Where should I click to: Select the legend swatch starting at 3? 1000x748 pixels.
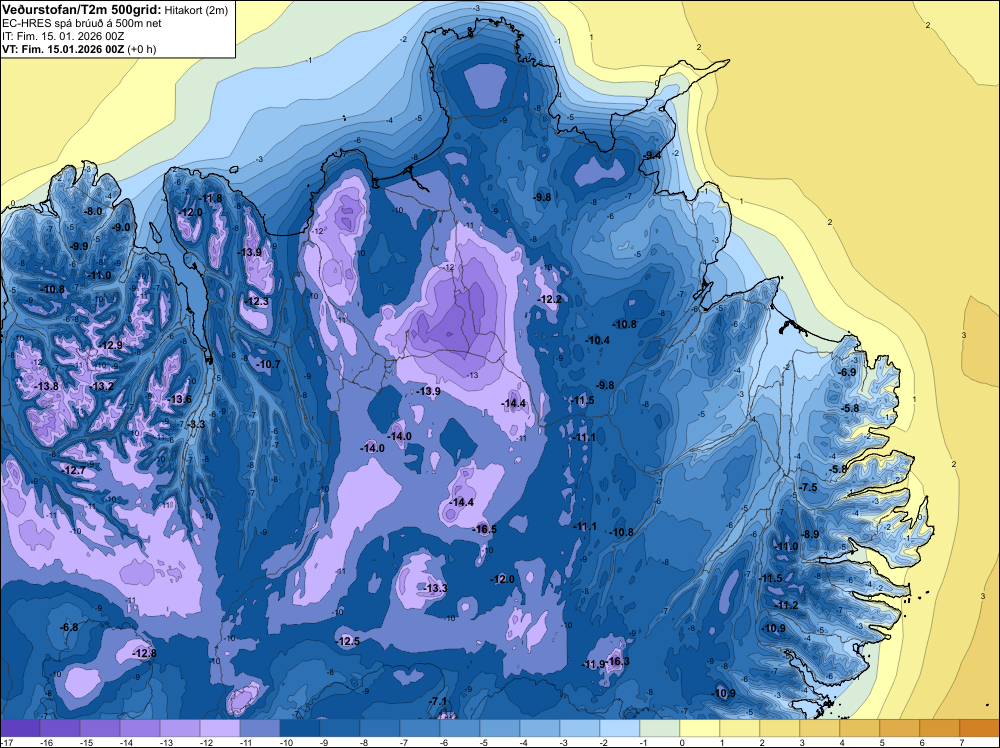[820, 728]
